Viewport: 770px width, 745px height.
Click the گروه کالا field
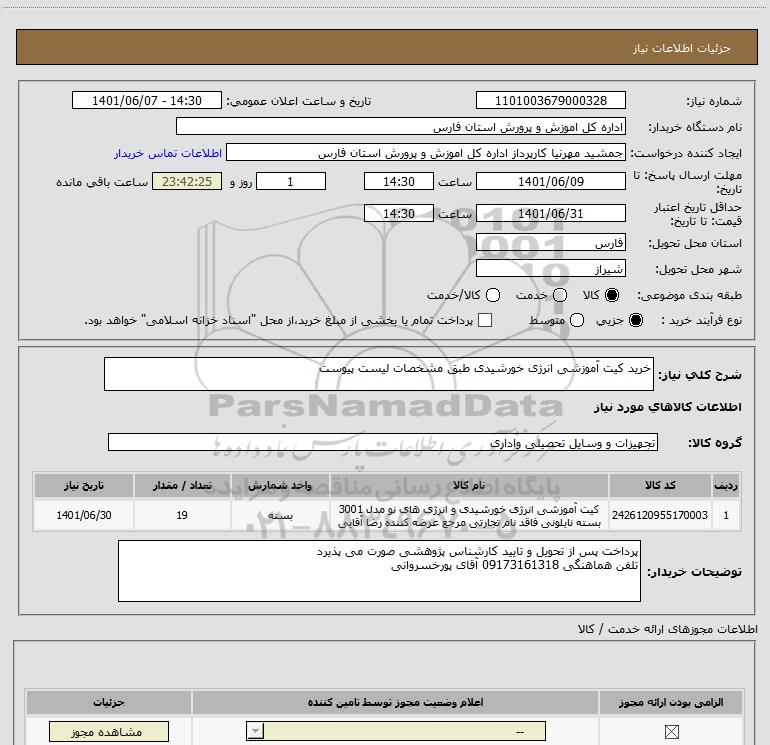coord(383,442)
